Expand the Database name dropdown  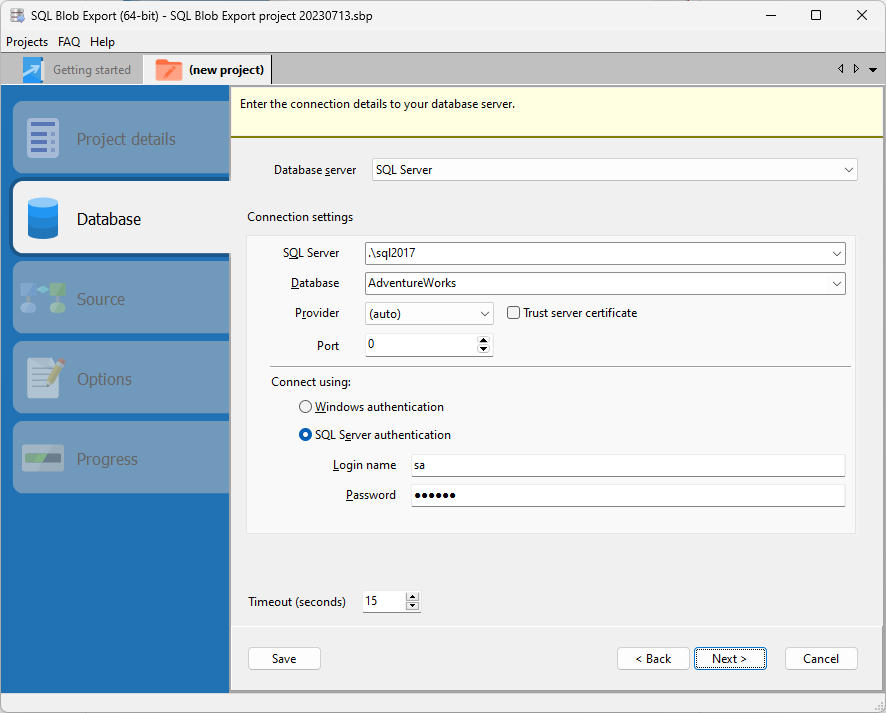tap(837, 283)
